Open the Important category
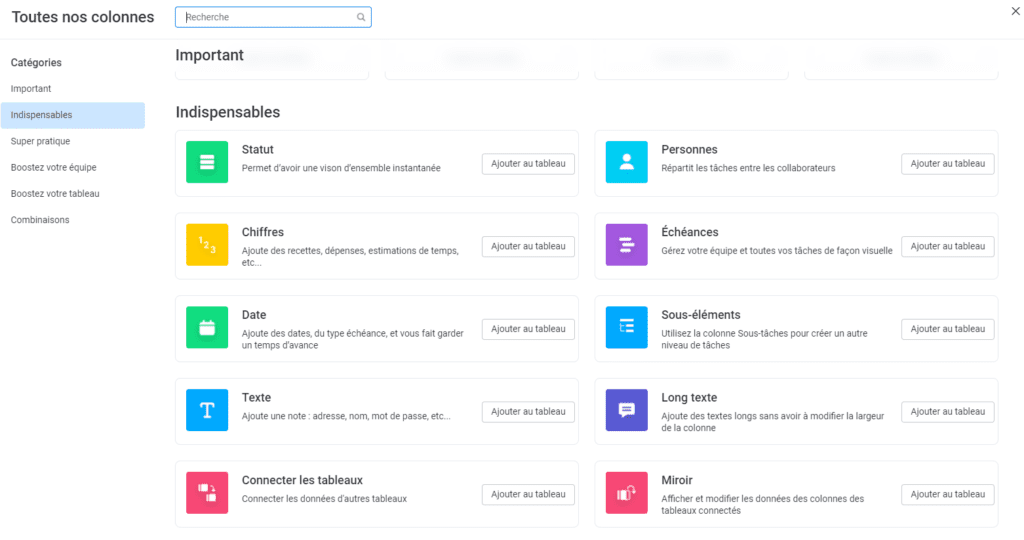Image resolution: width=1024 pixels, height=540 pixels. 31,89
